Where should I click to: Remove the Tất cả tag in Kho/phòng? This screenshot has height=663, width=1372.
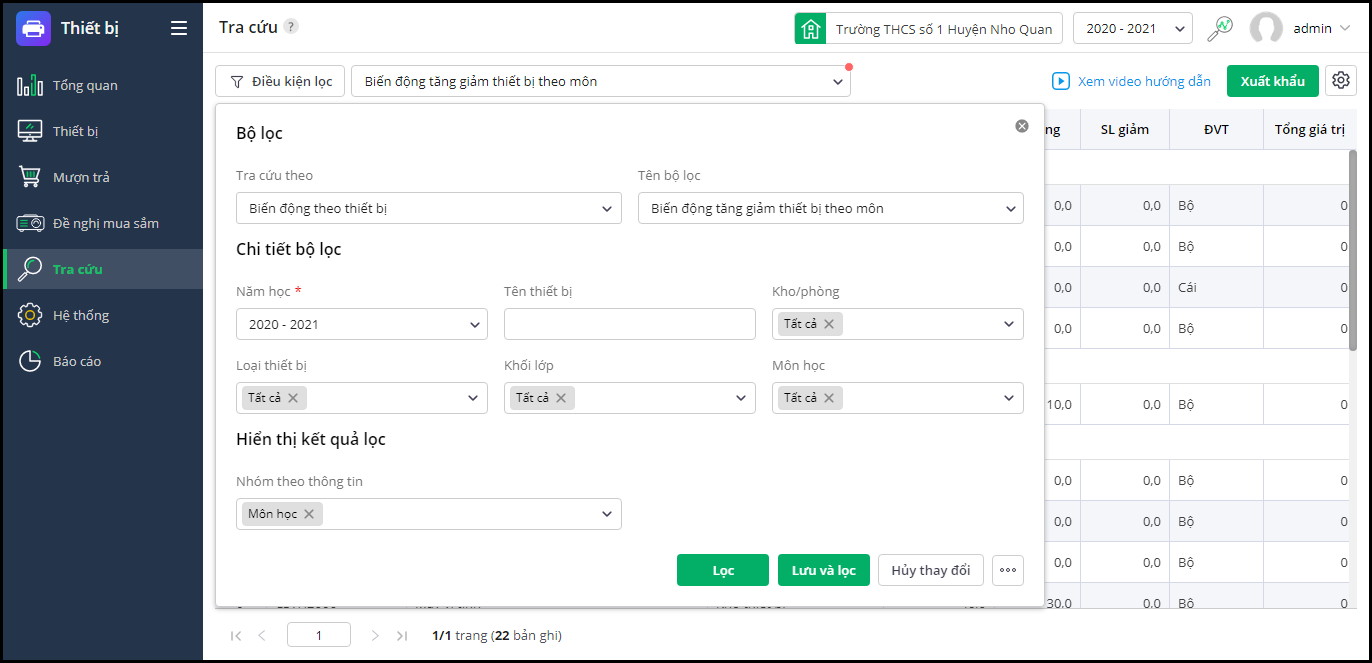tap(829, 324)
